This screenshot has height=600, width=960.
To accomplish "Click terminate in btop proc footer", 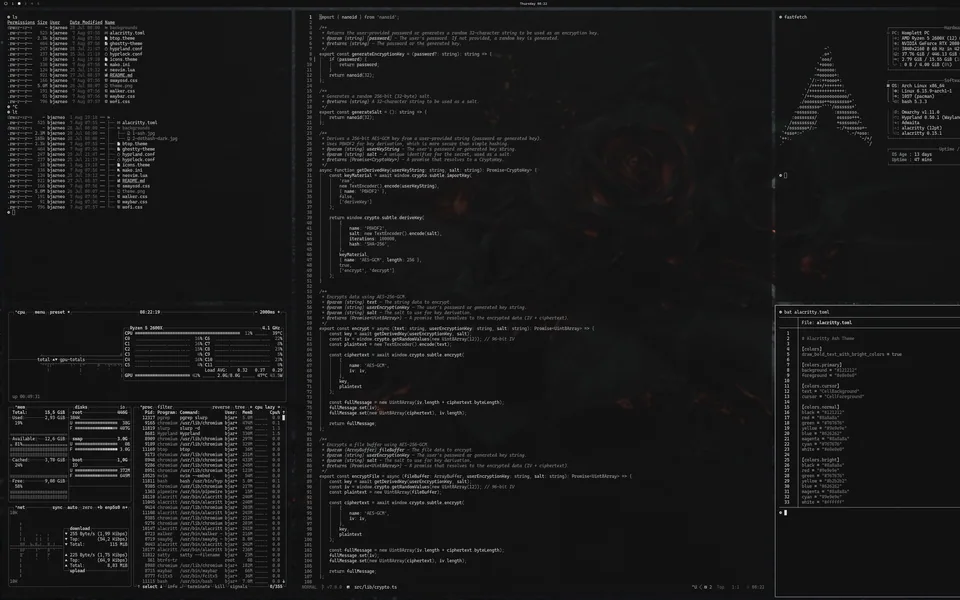I will [198, 587].
